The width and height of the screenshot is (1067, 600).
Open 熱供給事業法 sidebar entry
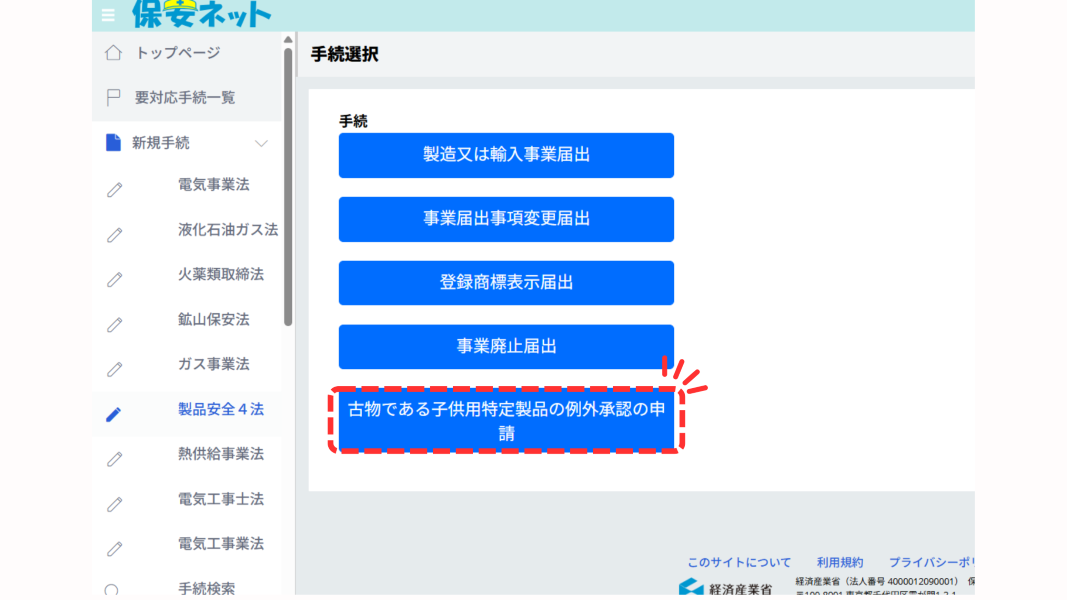click(x=220, y=454)
